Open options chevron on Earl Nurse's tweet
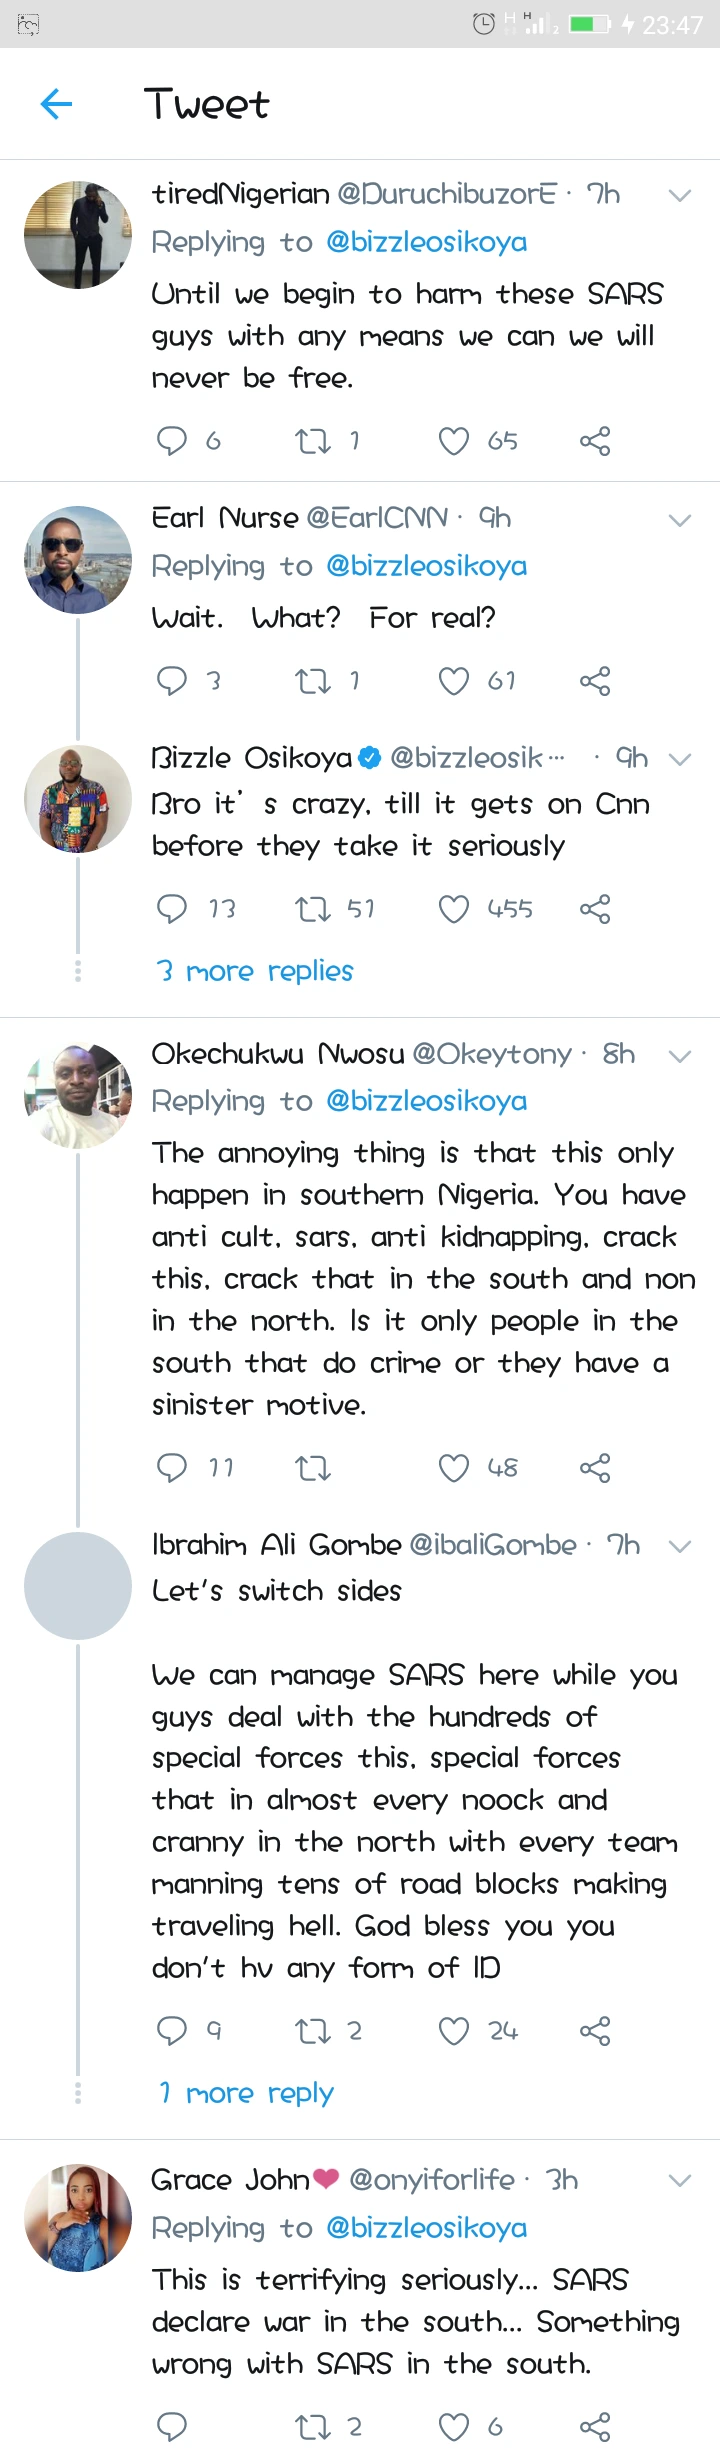Image resolution: width=720 pixels, height=2456 pixels. pyautogui.click(x=680, y=520)
